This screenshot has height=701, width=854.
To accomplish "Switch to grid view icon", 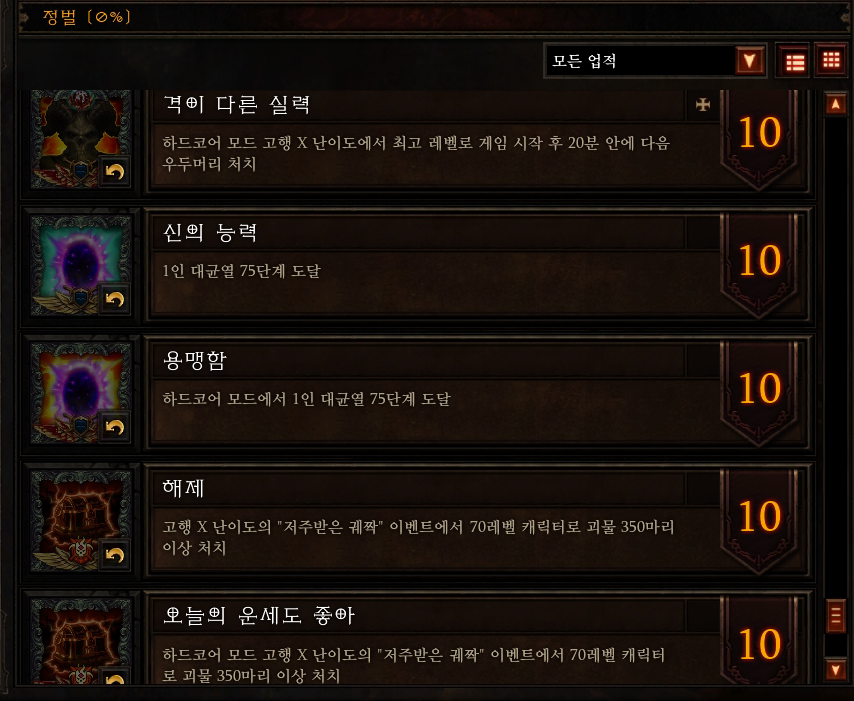I will (831, 60).
